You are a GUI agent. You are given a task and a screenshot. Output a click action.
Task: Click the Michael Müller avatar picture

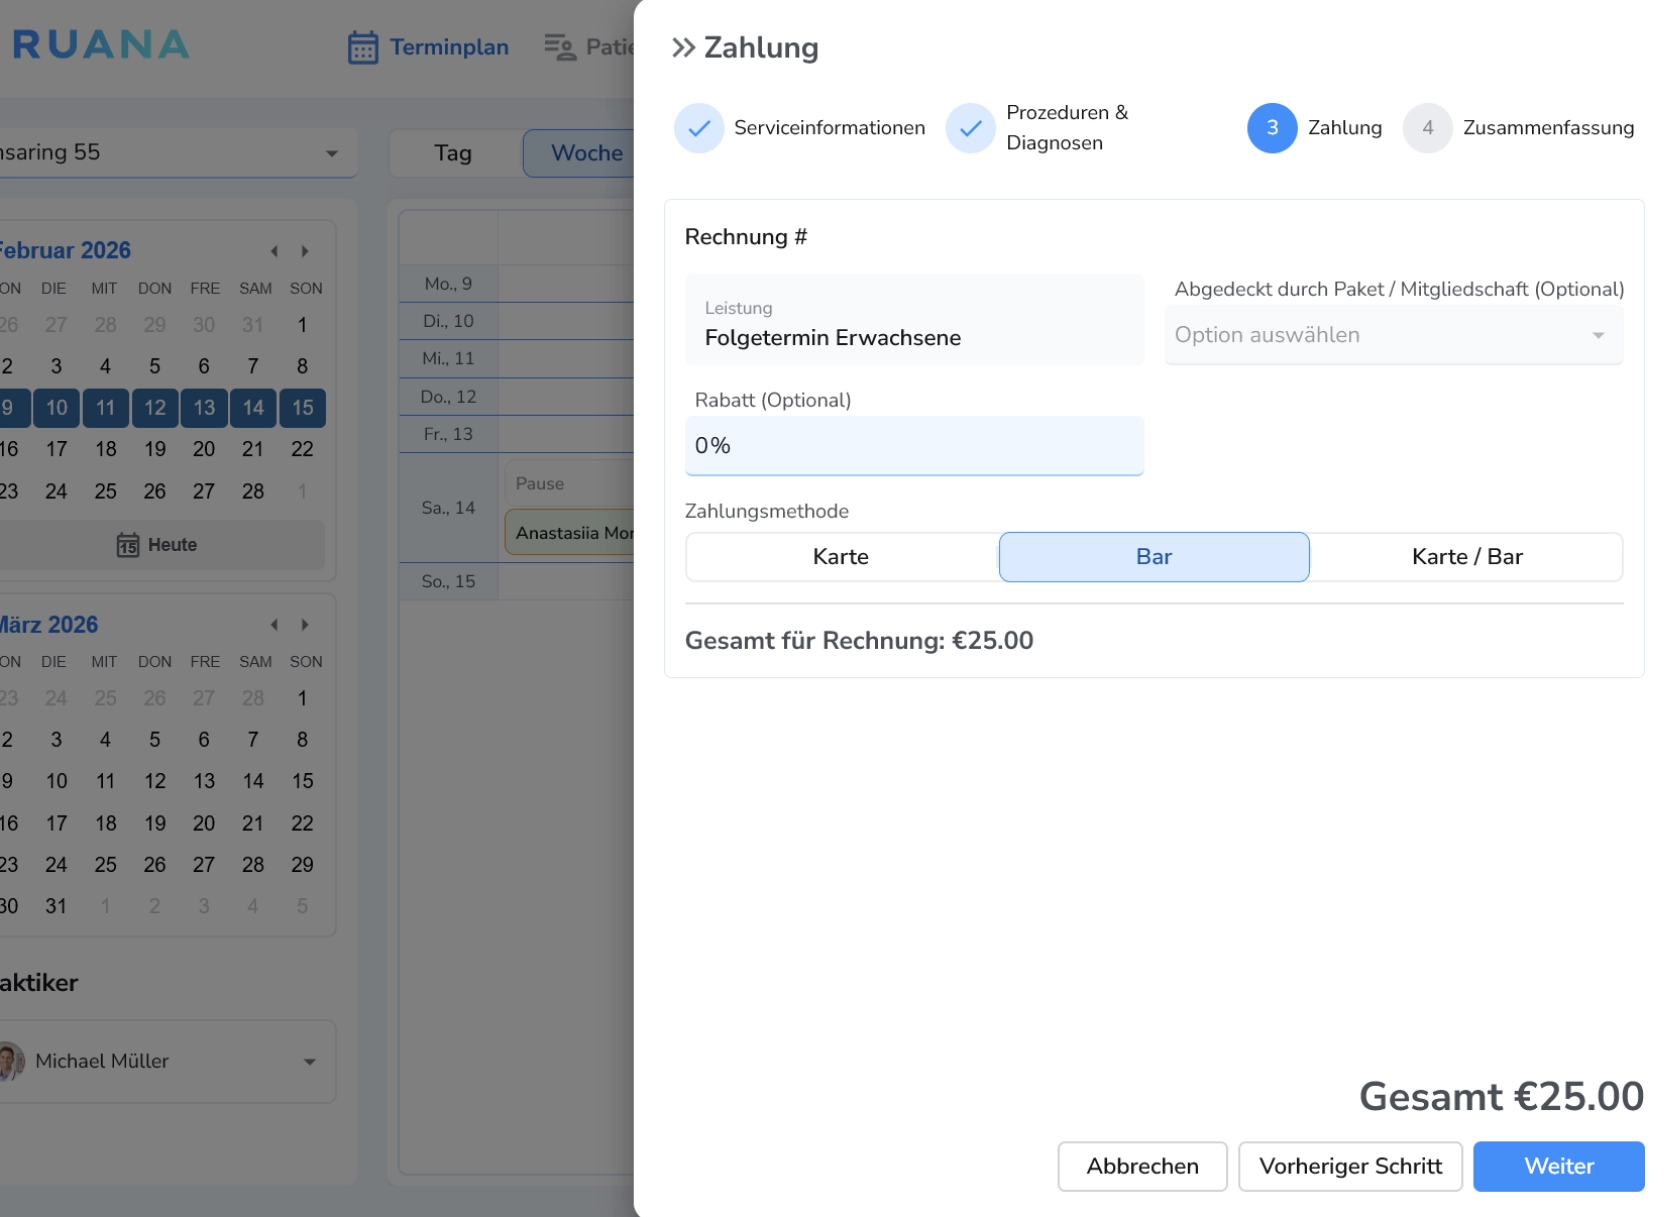point(12,1061)
